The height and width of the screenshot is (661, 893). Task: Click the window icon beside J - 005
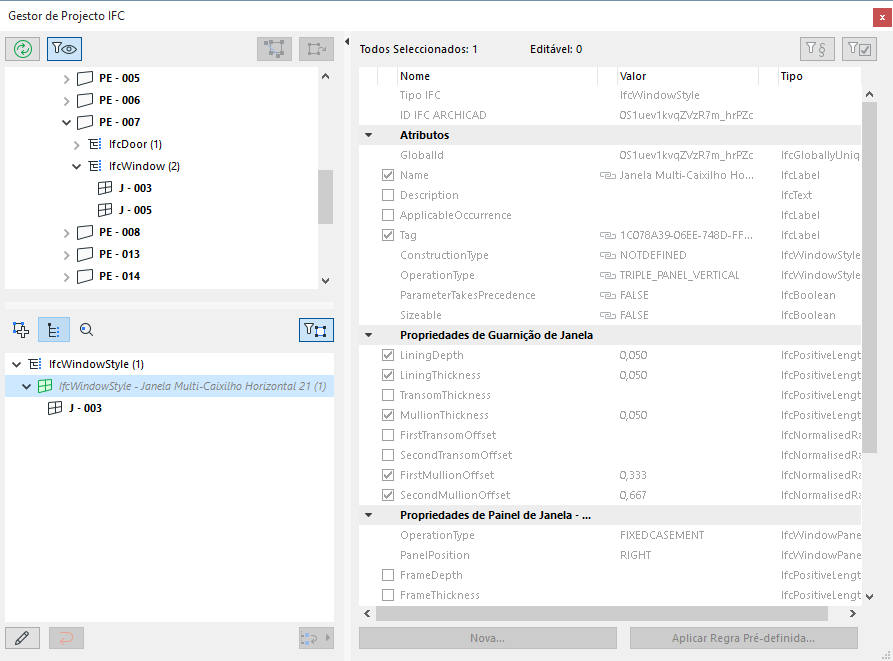pyautogui.click(x=105, y=210)
